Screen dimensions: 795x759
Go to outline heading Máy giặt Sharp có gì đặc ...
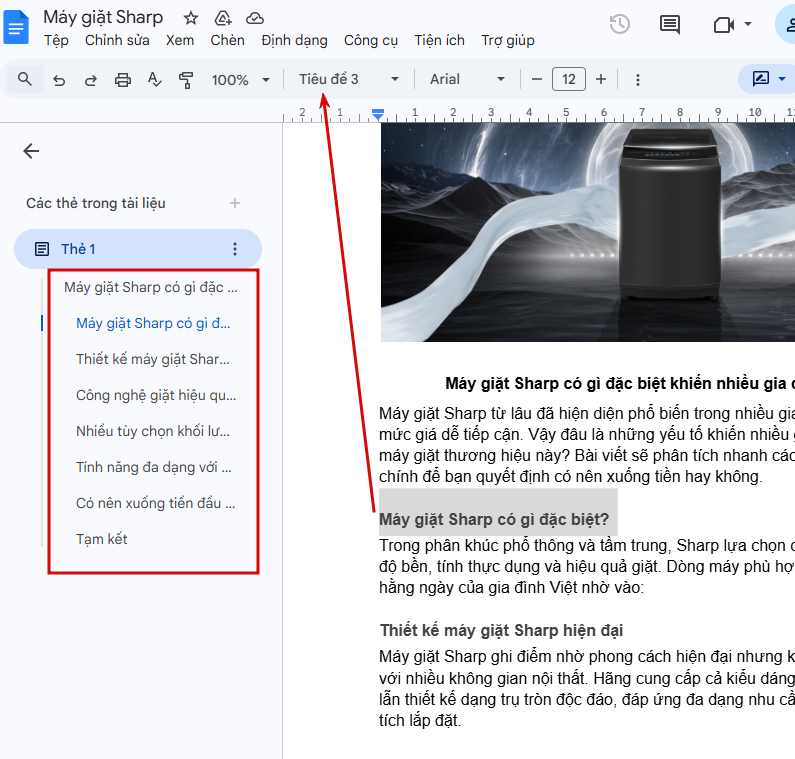151,287
